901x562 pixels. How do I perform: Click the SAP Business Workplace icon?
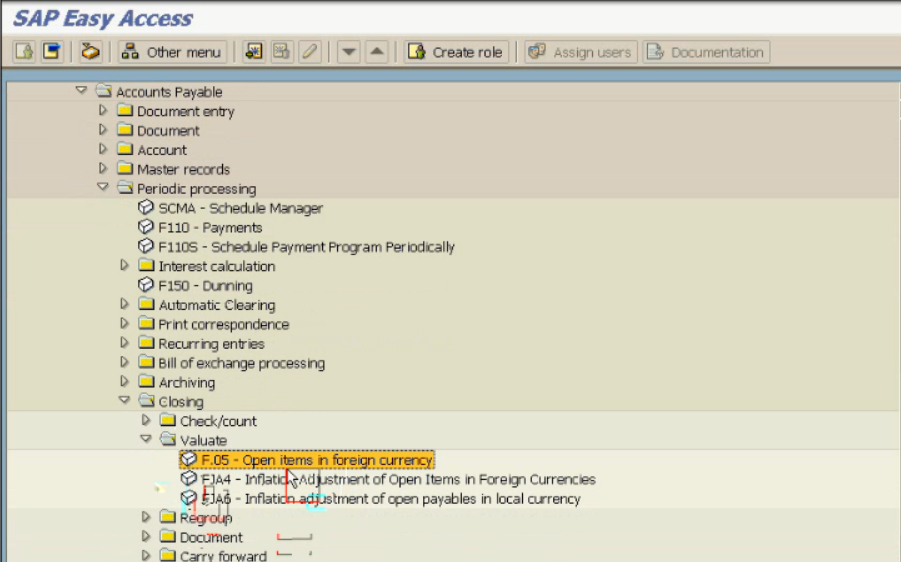(x=90, y=52)
